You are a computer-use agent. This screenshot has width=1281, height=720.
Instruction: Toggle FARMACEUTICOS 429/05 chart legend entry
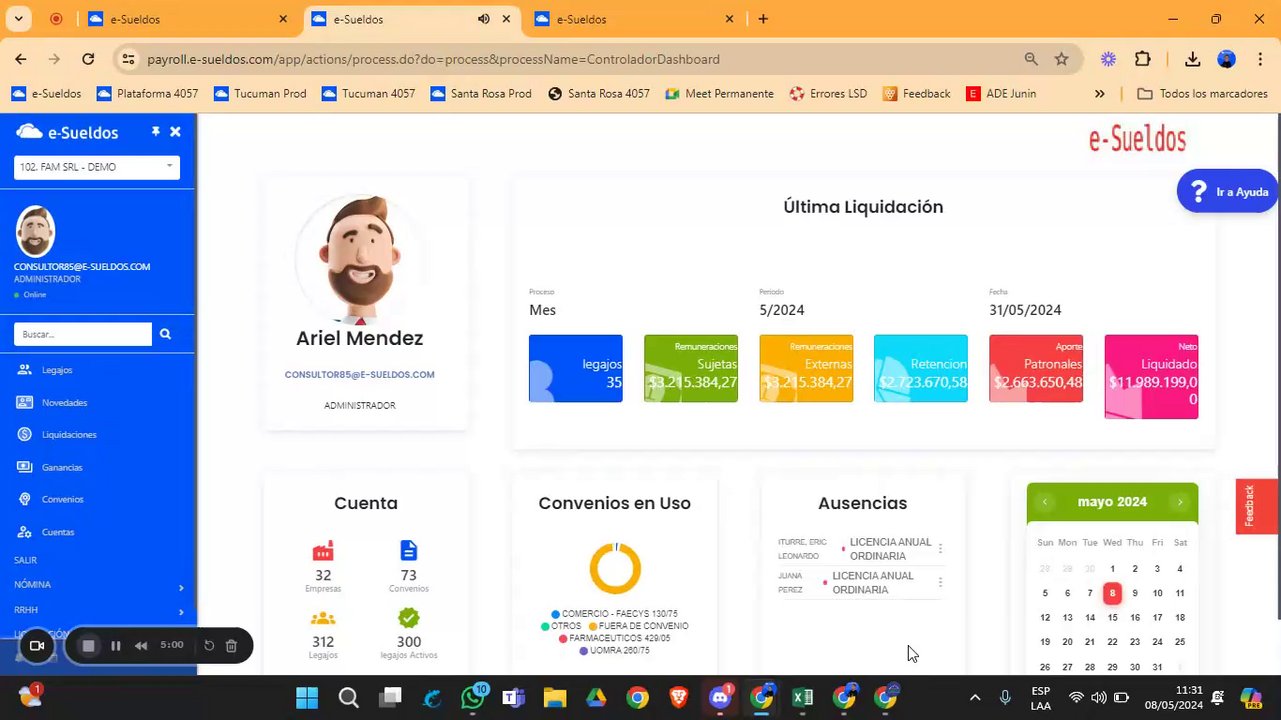614,638
